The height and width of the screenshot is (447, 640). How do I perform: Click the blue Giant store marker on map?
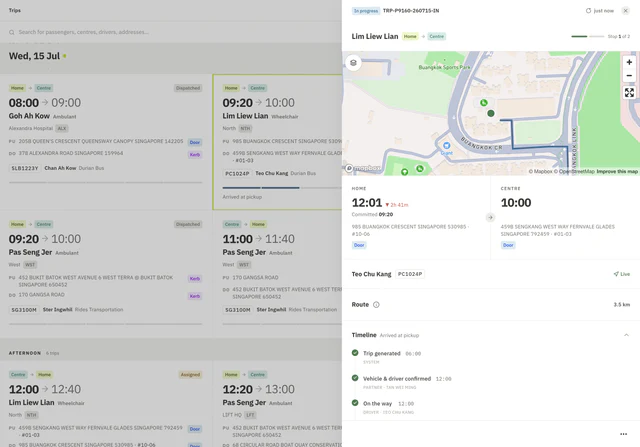coord(447,145)
